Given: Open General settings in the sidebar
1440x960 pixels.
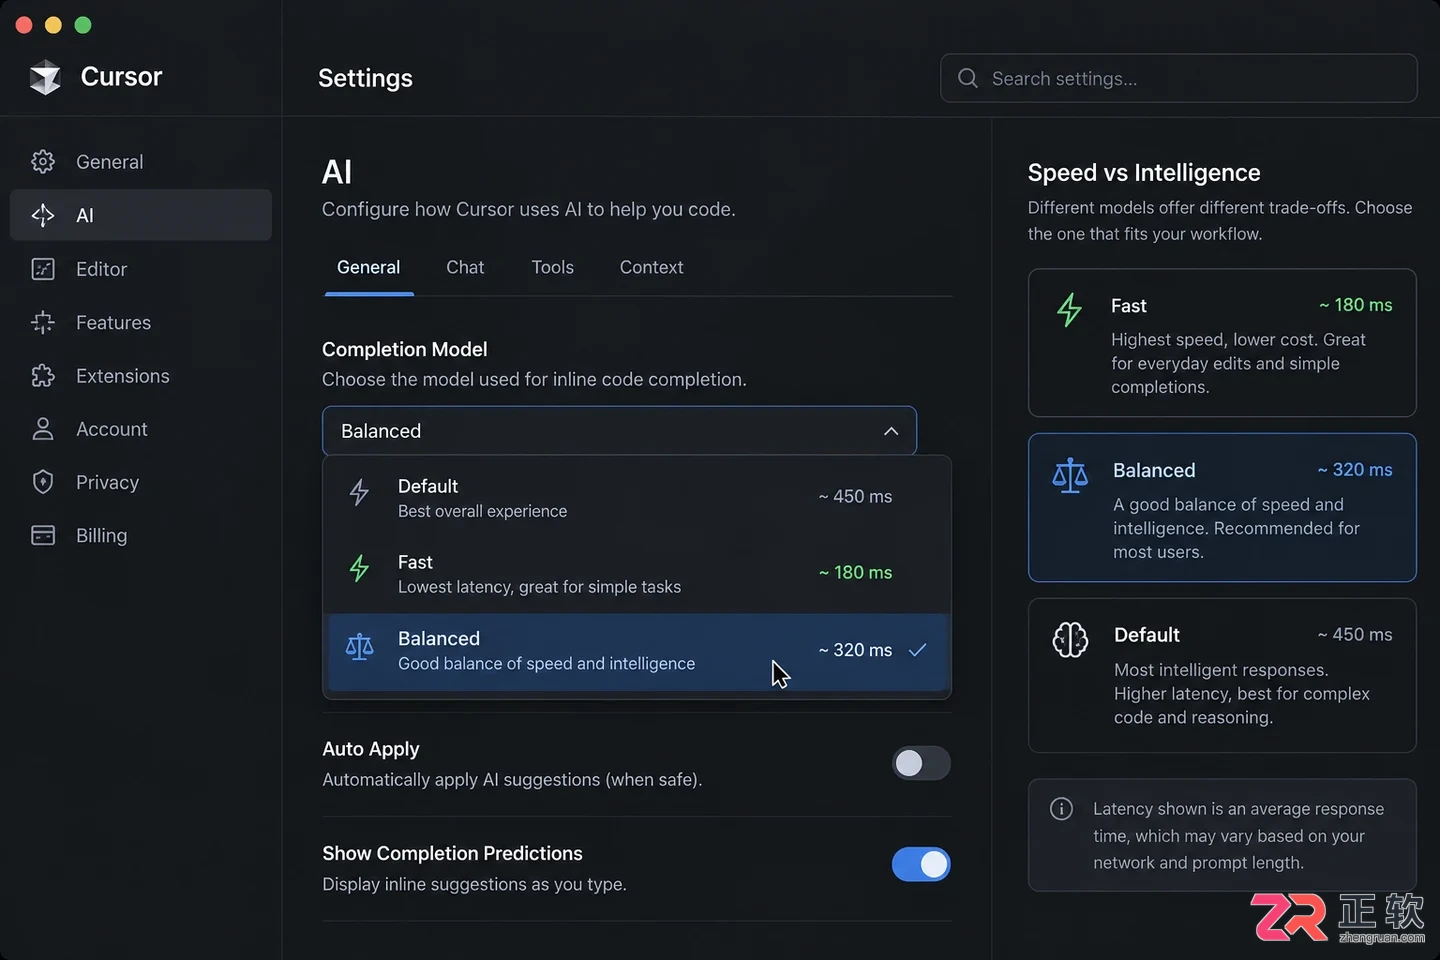Looking at the screenshot, I should (x=141, y=162).
